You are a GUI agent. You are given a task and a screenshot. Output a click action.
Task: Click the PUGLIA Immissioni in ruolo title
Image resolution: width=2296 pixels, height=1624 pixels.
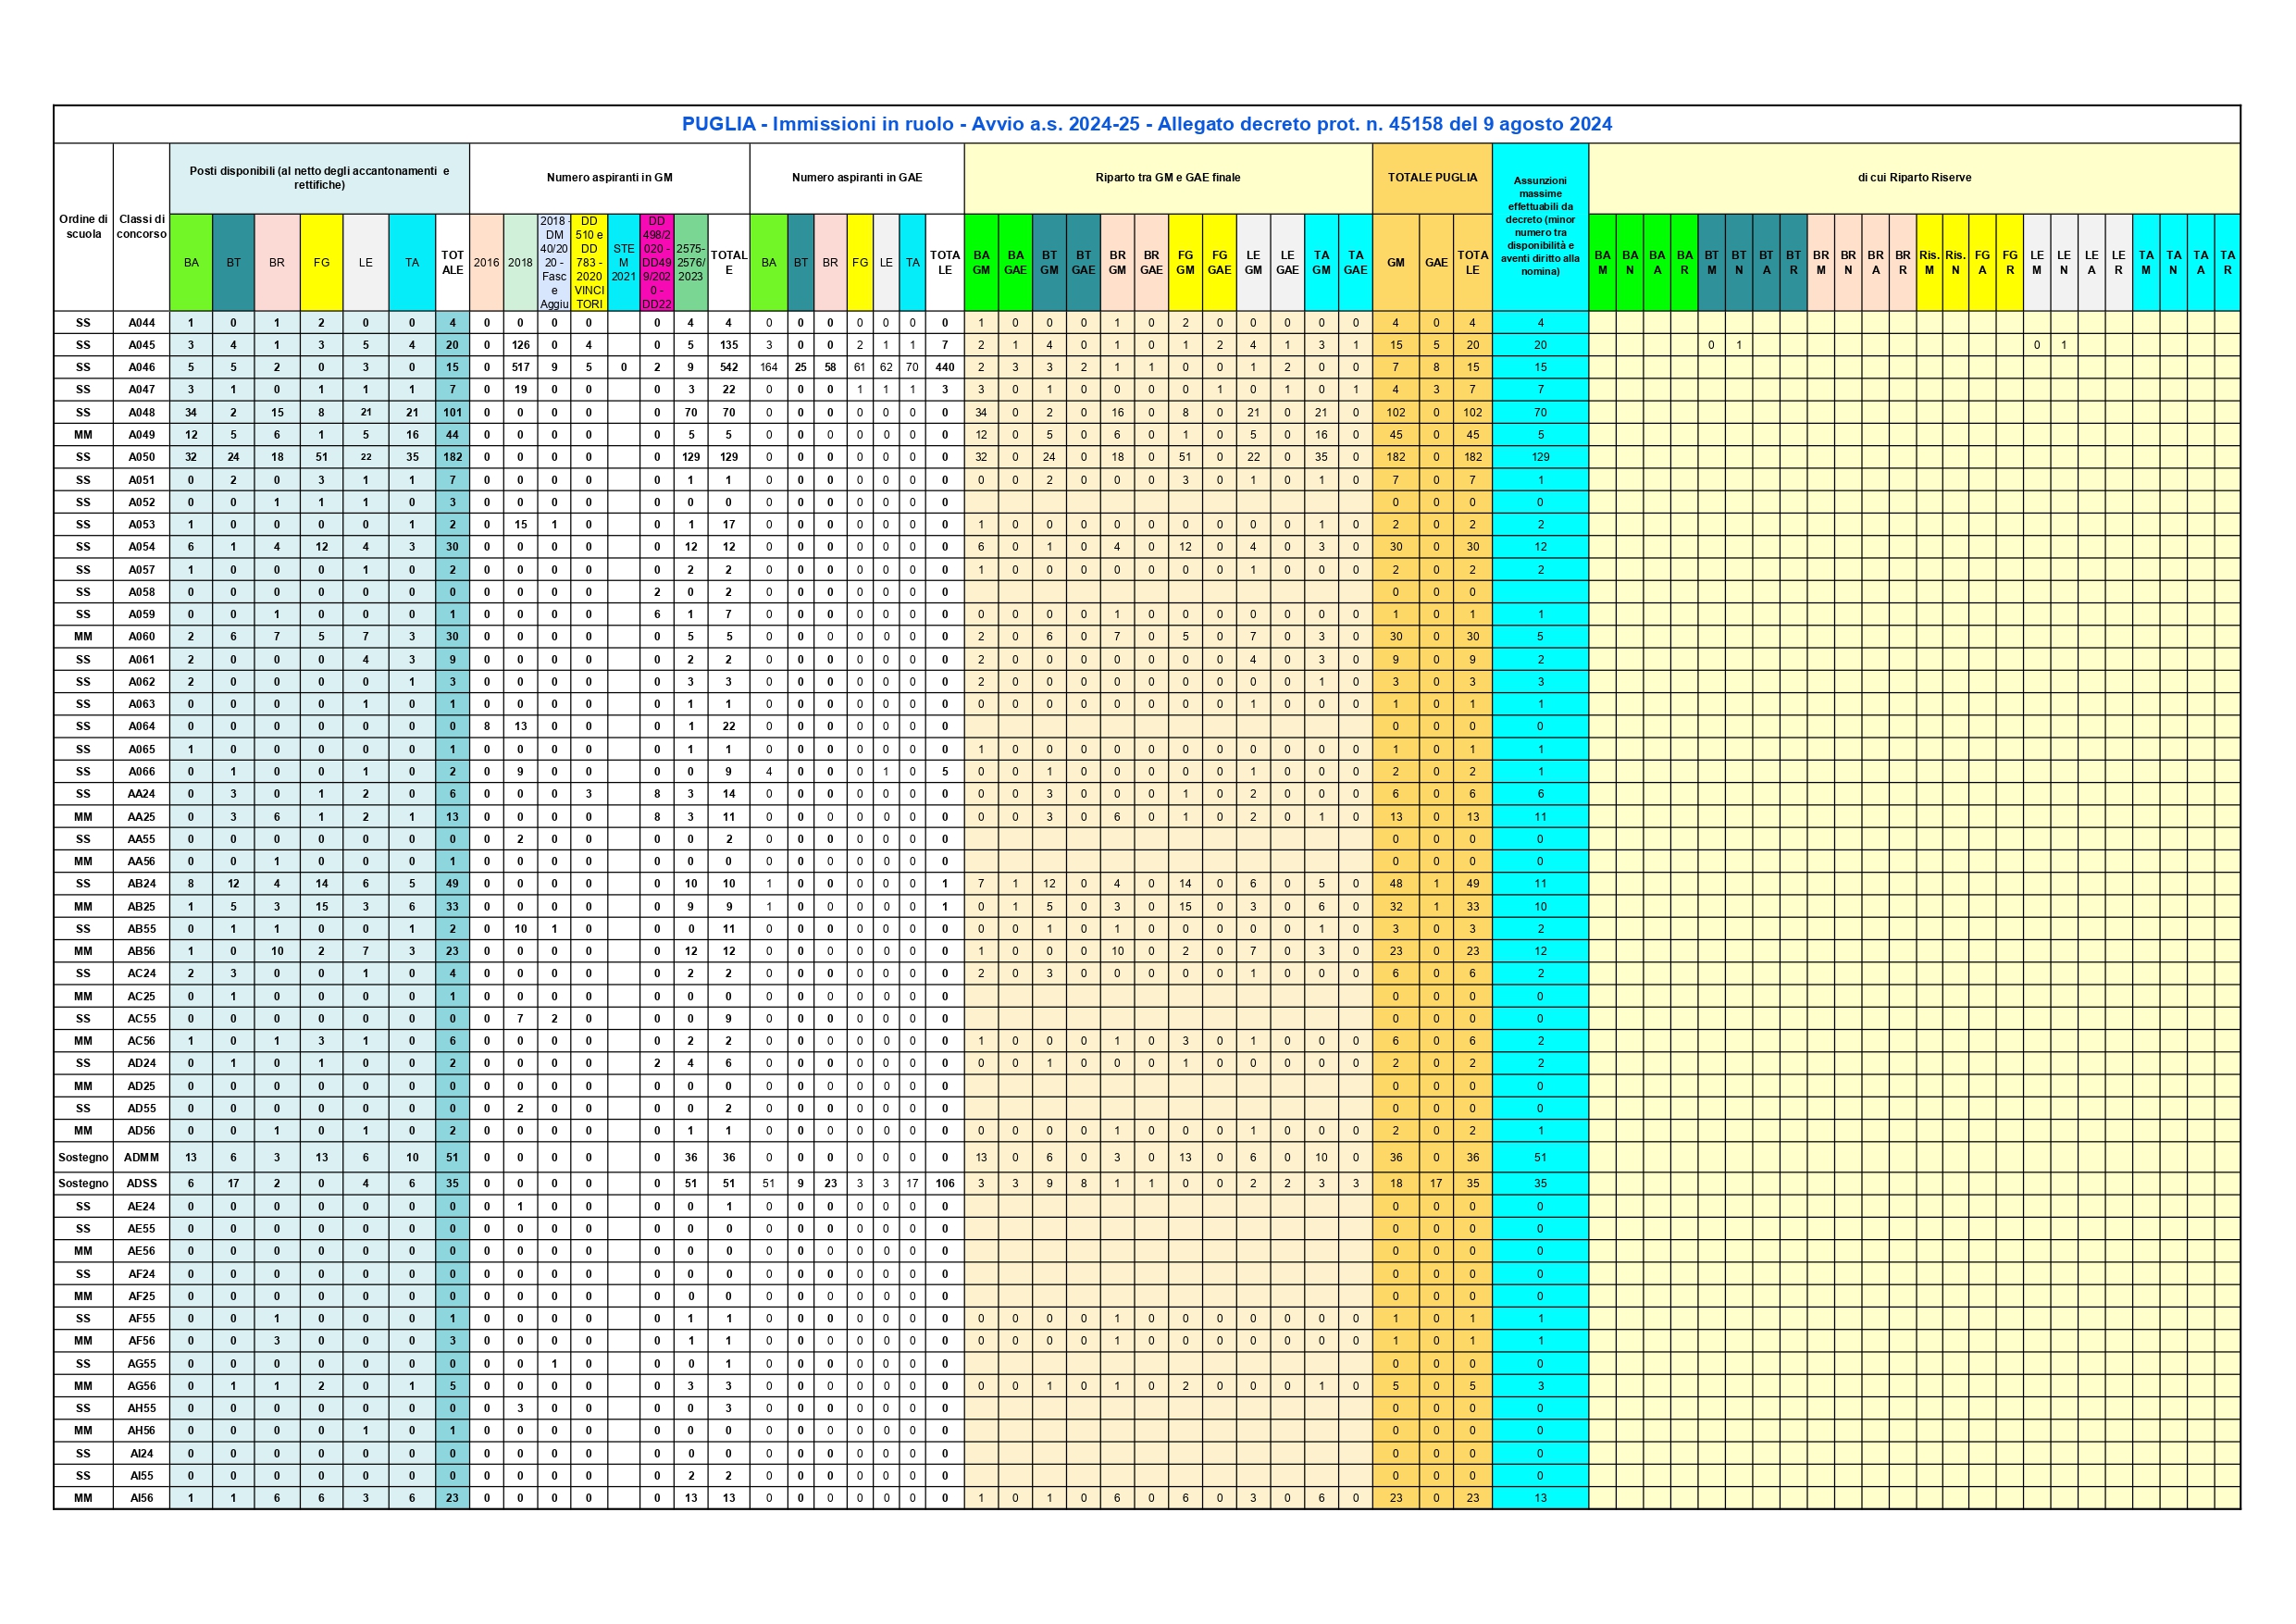1146,124
